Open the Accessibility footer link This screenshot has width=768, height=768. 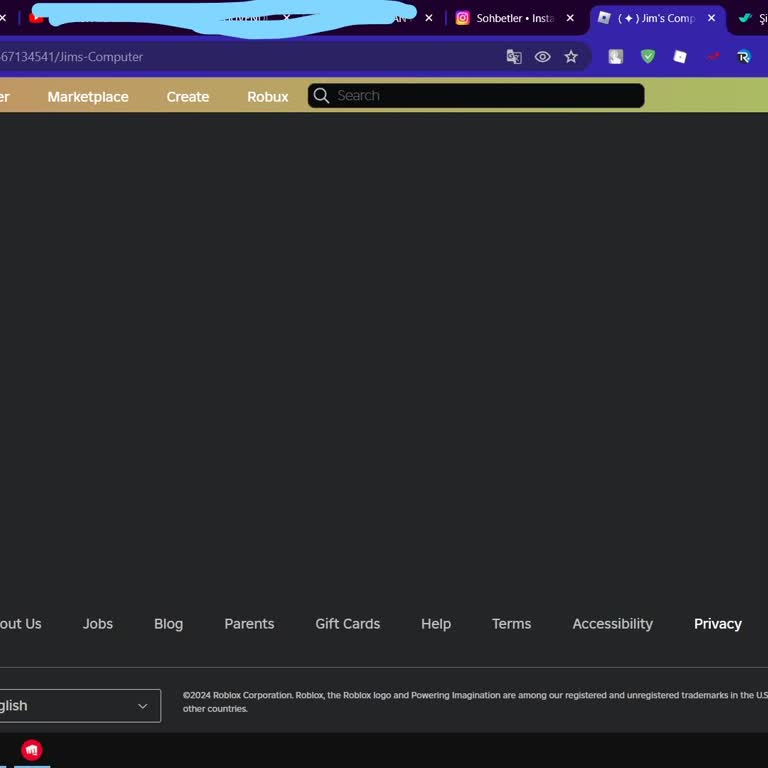[613, 624]
